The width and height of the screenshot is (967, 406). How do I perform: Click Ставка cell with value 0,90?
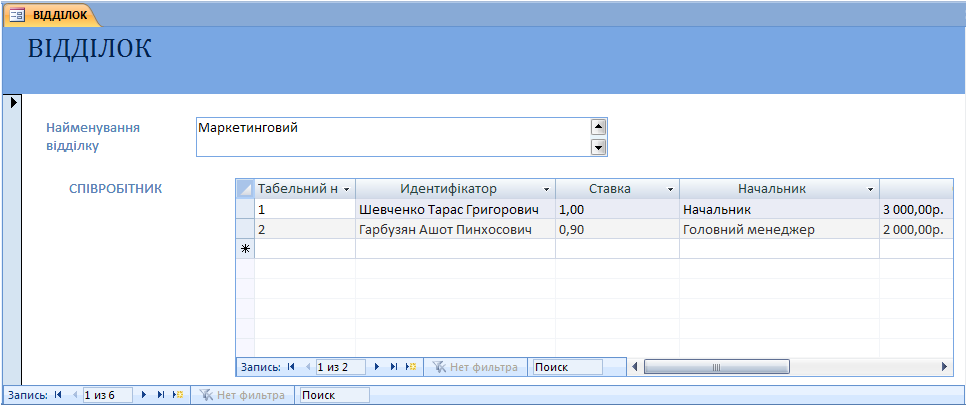pos(617,229)
